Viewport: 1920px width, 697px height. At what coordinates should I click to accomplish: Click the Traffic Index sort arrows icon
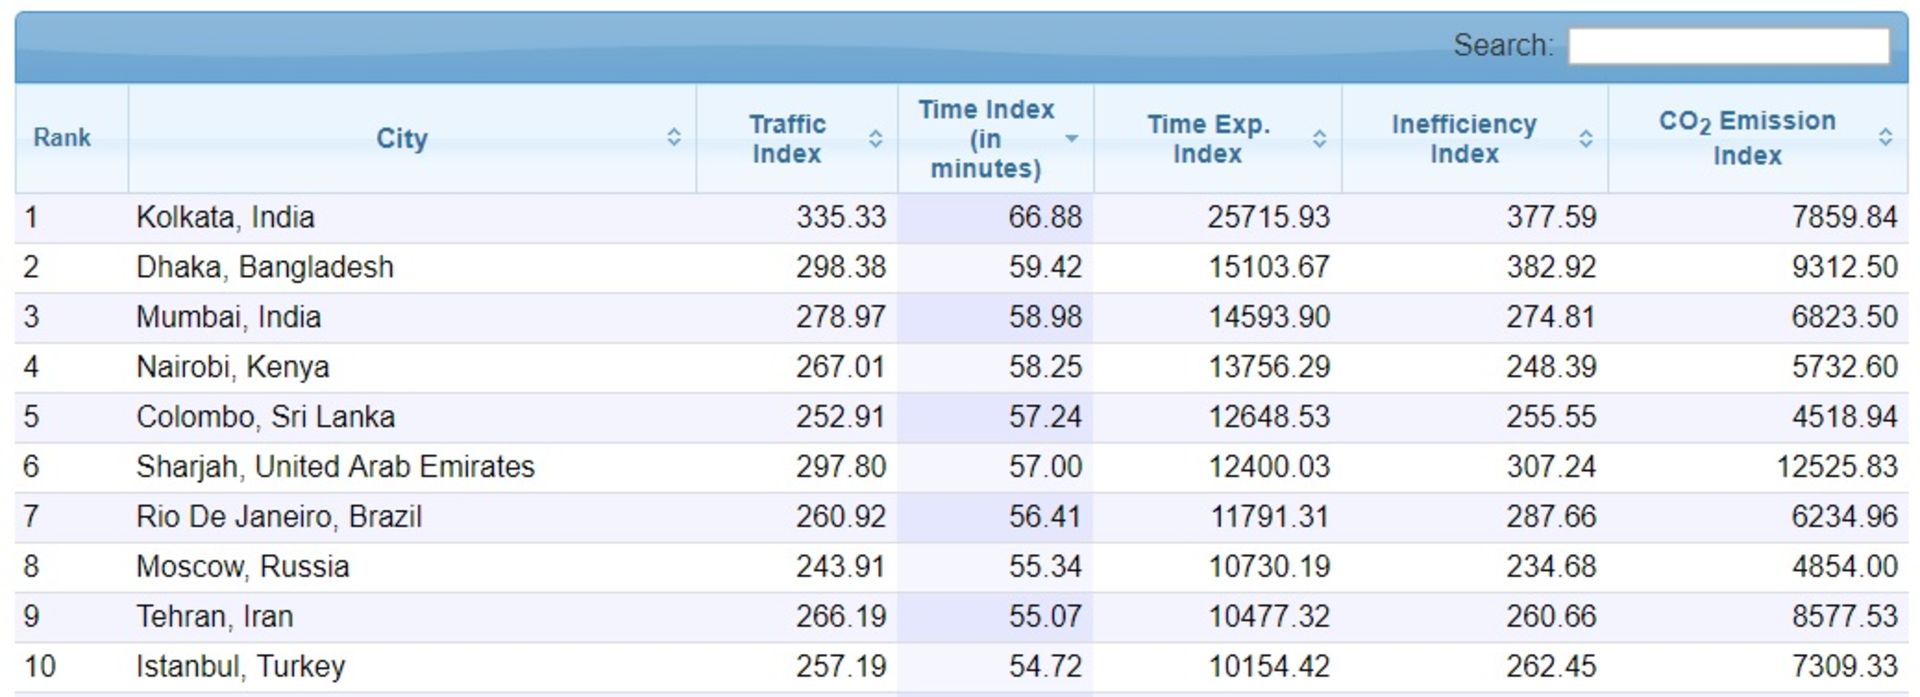875,139
